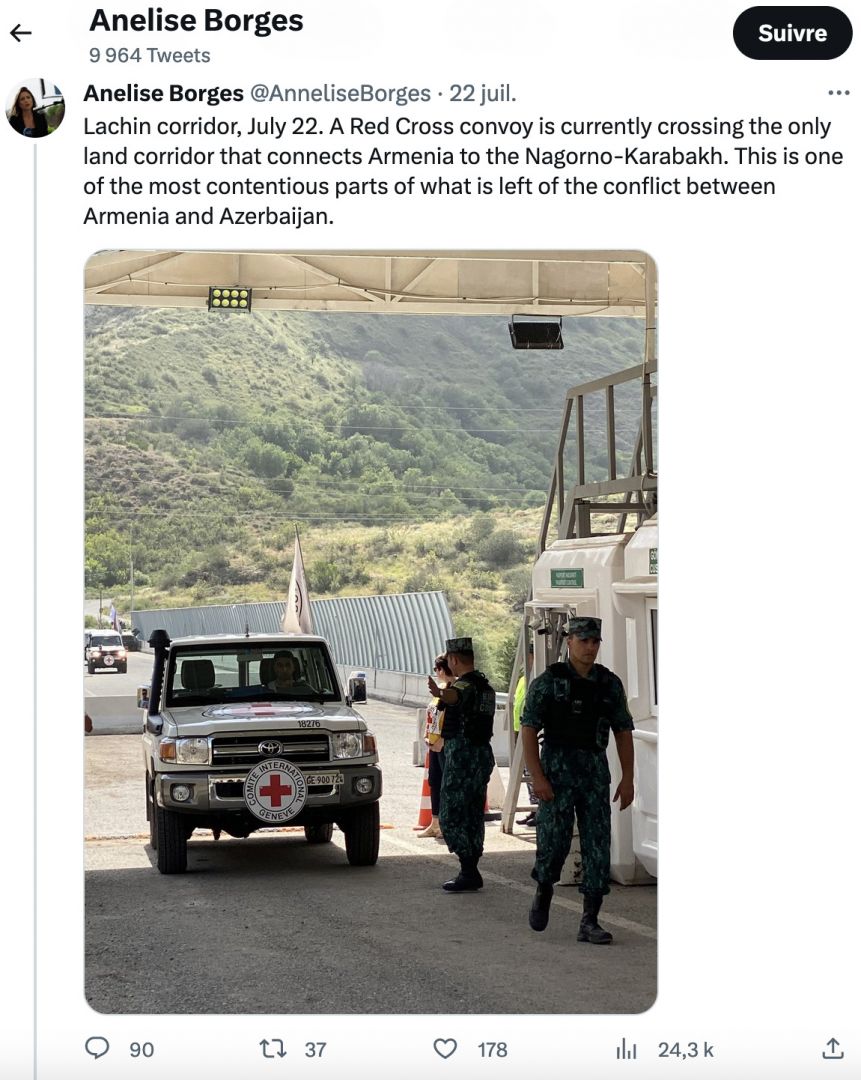Select Anelise Borges name in tweet
The height and width of the screenshot is (1080, 861).
pos(163,93)
